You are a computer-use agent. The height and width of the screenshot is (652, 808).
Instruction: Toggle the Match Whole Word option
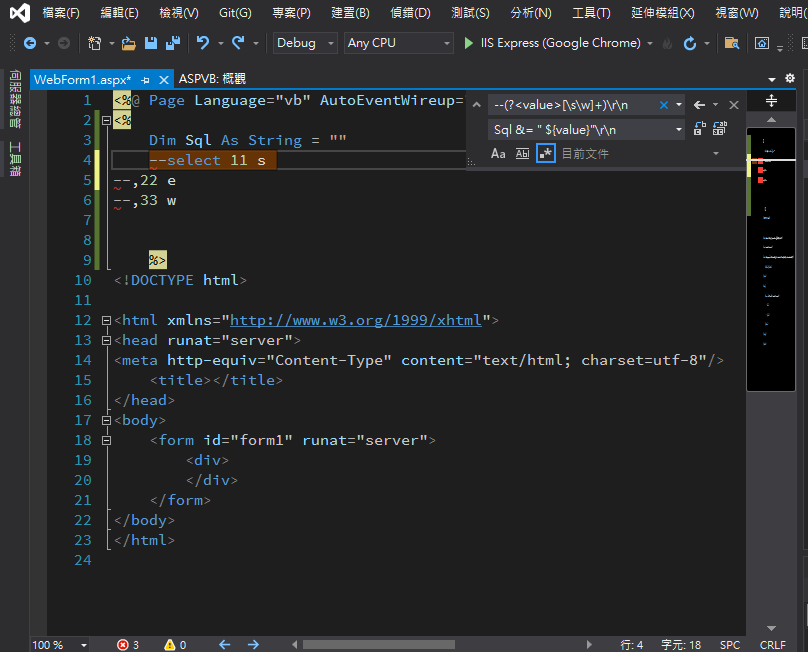point(522,153)
